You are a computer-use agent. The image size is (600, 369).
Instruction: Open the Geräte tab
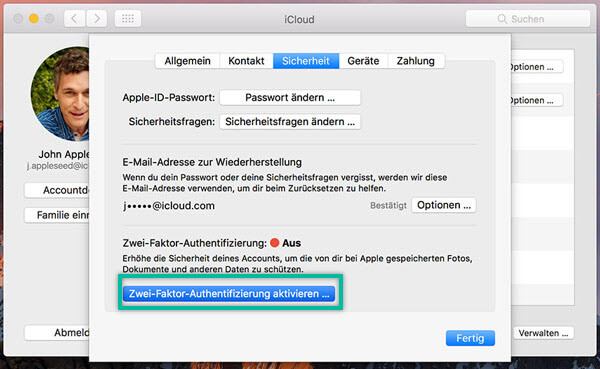363,61
